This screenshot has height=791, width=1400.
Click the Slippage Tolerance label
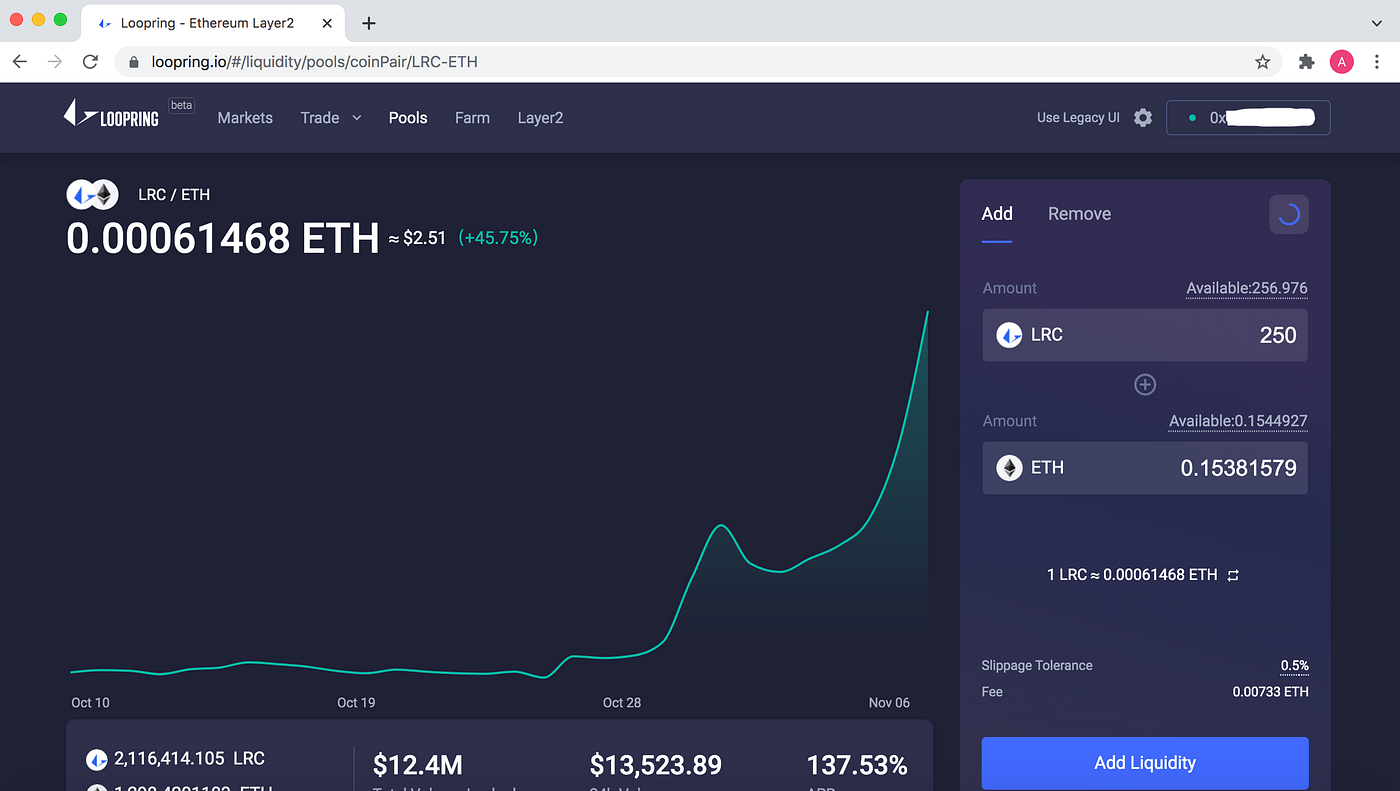(x=1037, y=666)
